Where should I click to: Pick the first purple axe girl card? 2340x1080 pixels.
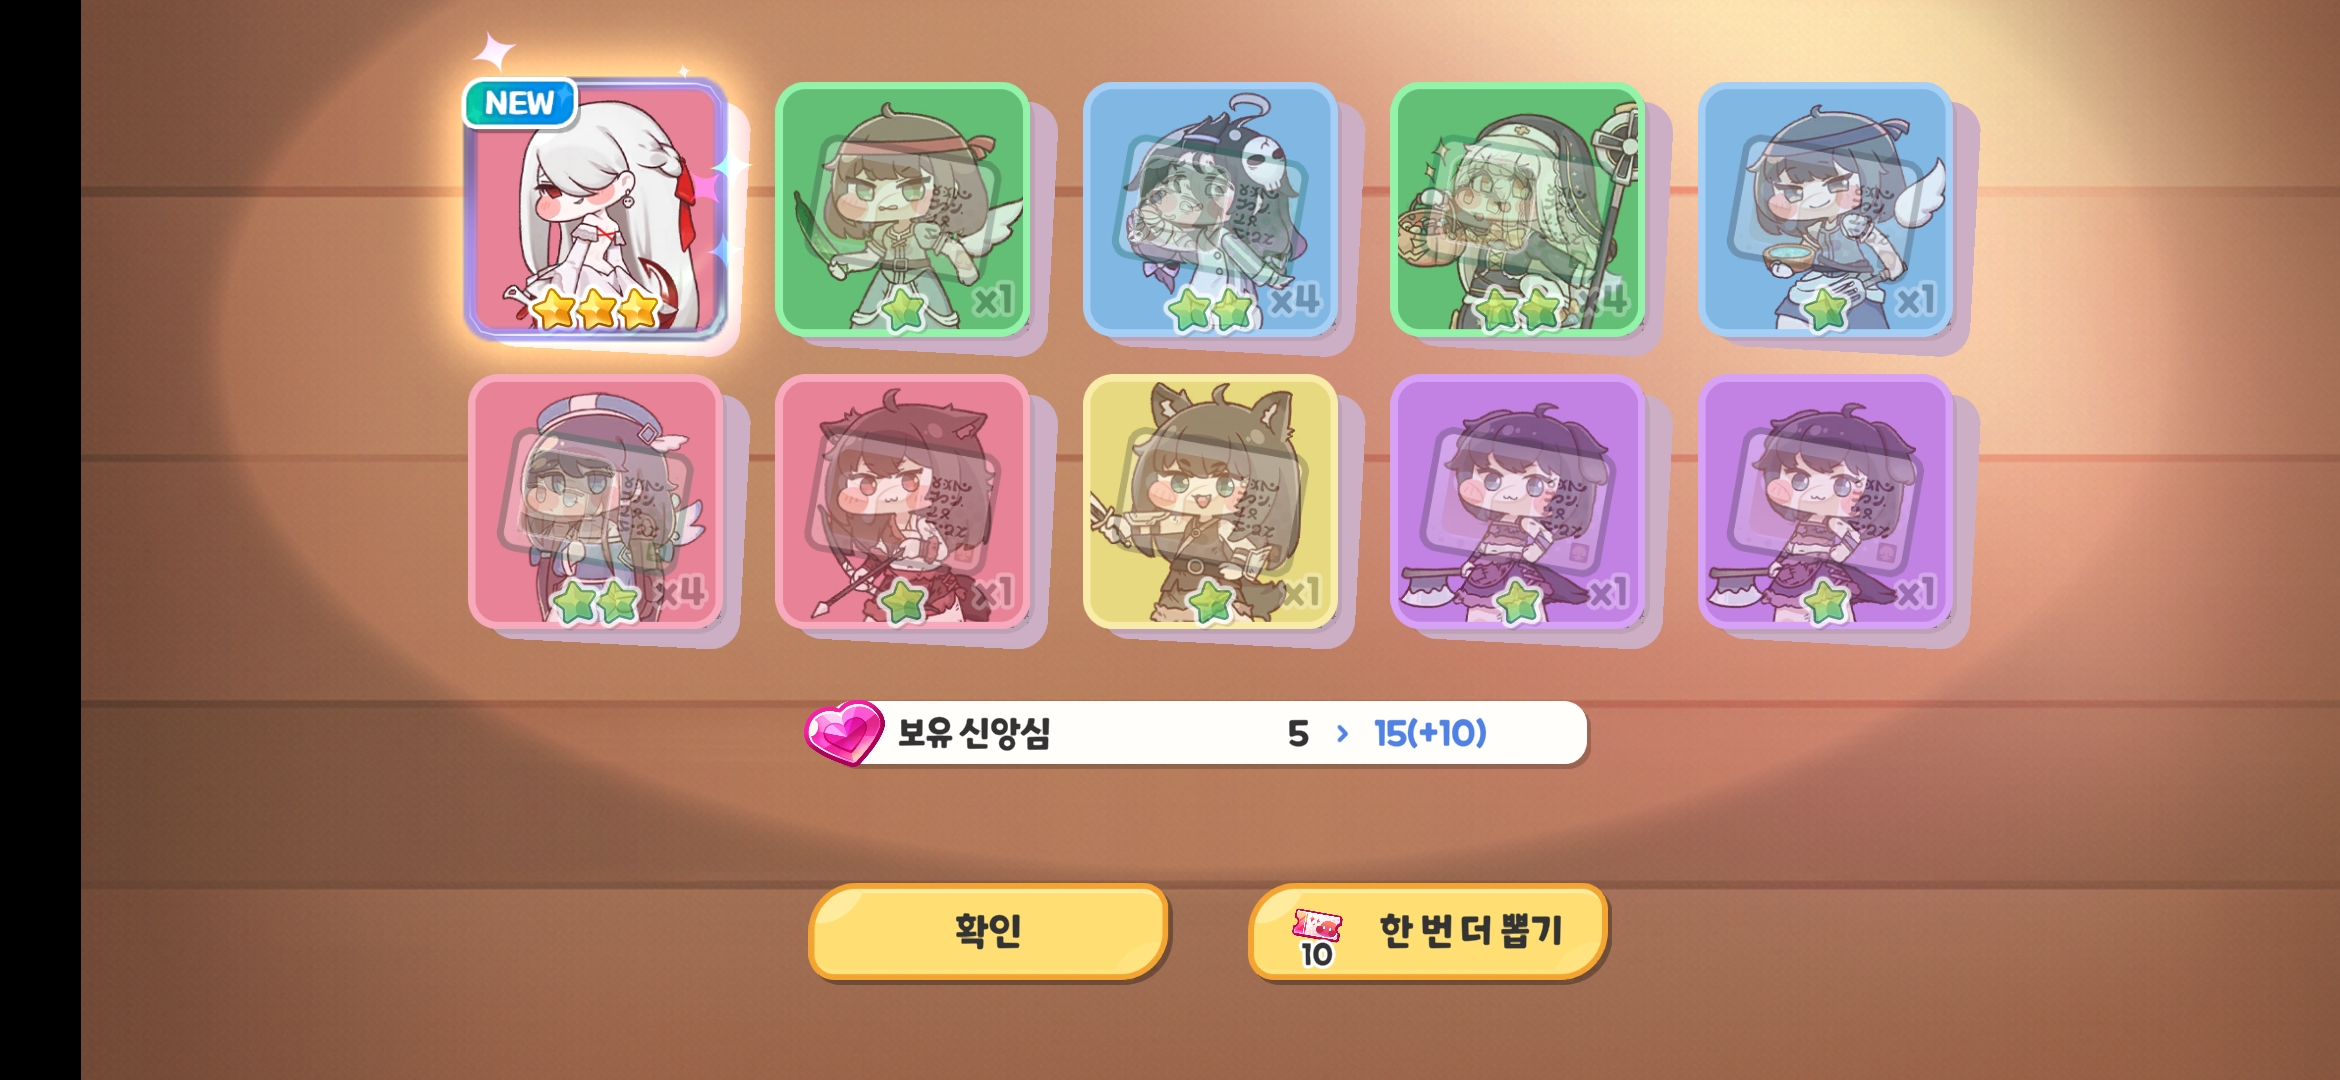tap(1518, 502)
